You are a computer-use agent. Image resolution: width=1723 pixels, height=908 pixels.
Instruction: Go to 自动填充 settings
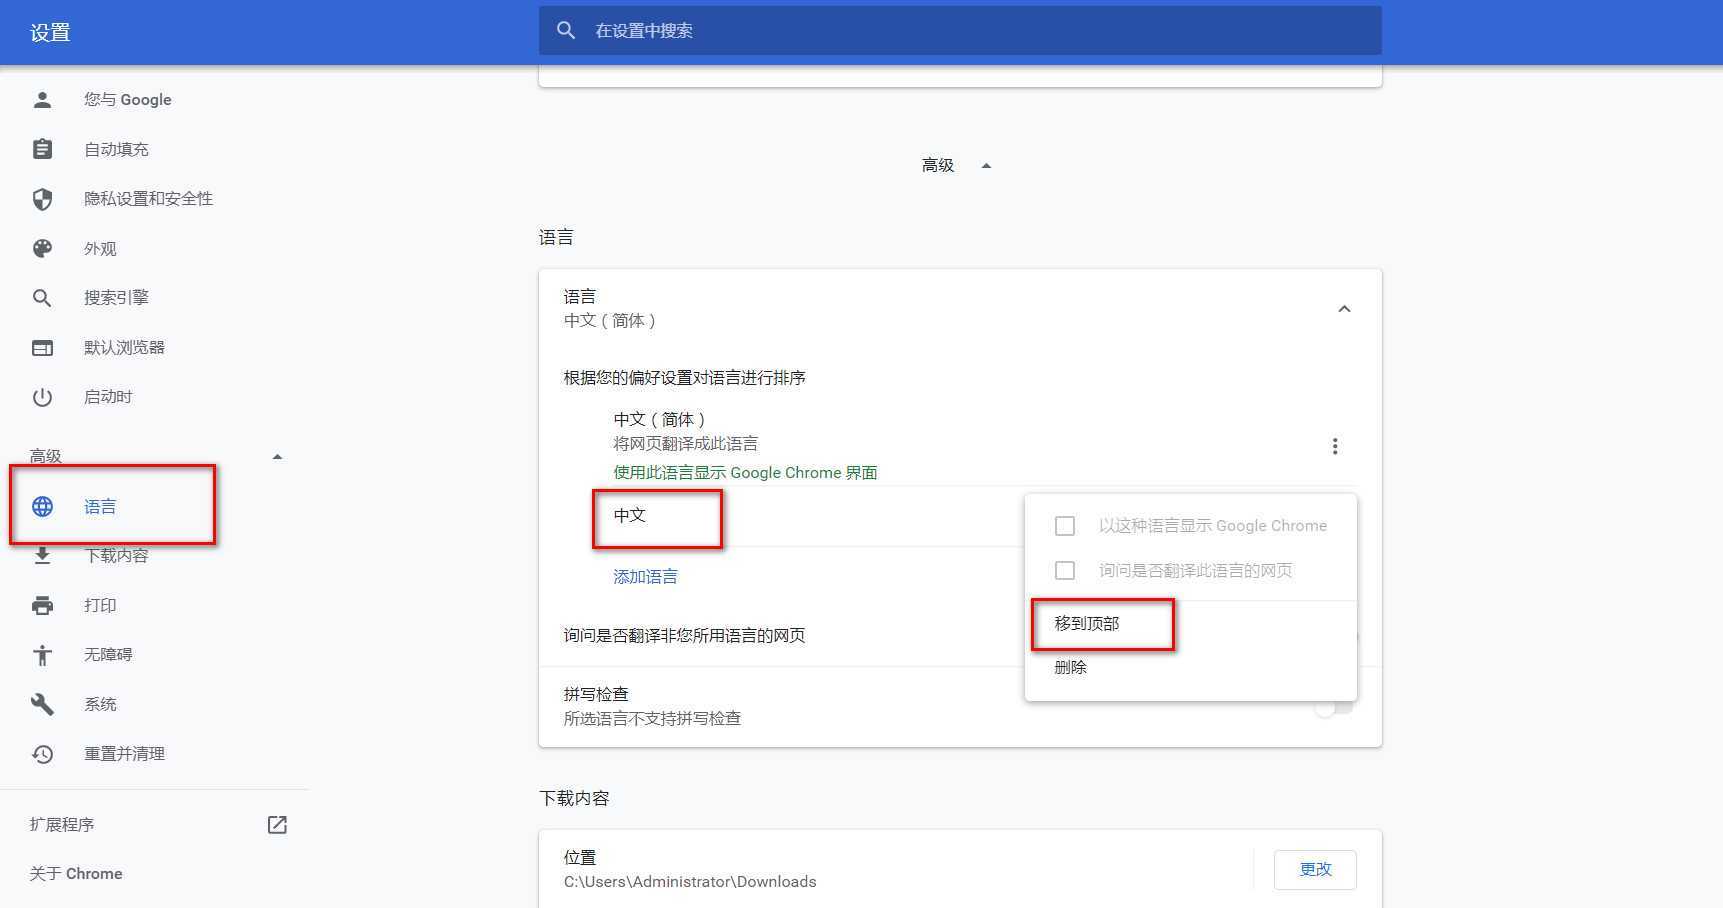click(116, 149)
